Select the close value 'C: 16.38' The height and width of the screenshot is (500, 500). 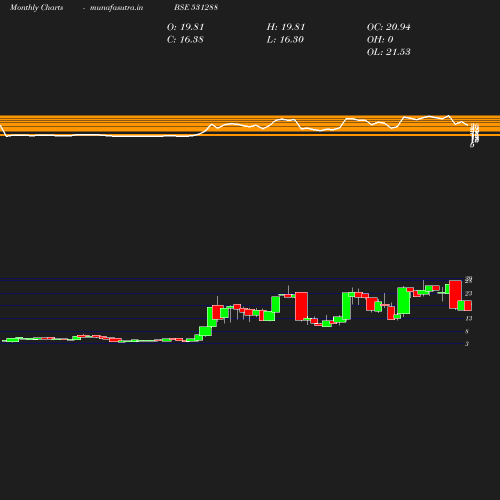185,40
